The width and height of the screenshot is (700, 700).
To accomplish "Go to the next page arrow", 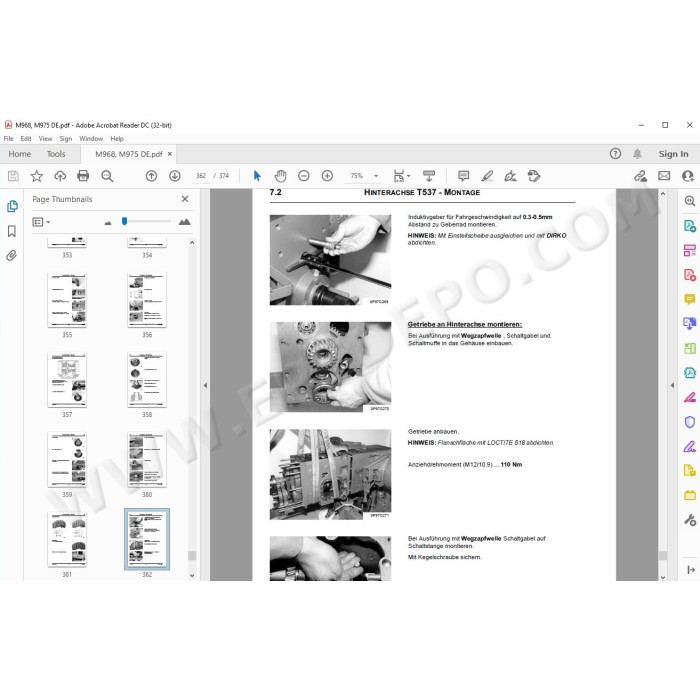I will pos(175,176).
